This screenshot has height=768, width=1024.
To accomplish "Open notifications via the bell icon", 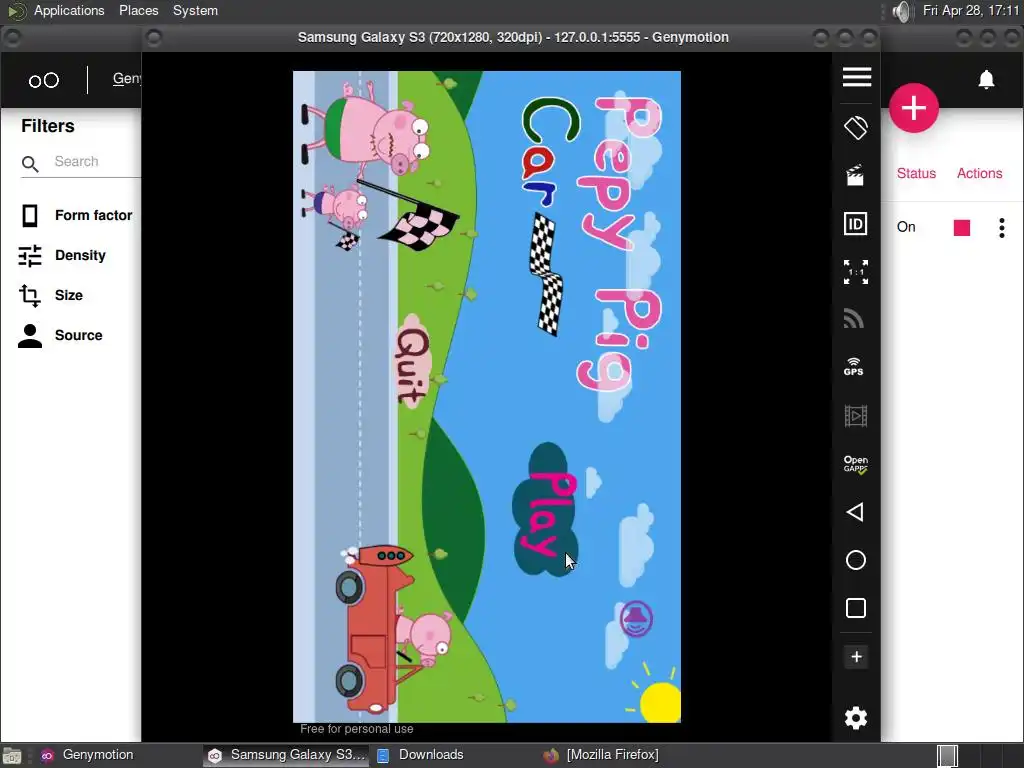I will (986, 80).
